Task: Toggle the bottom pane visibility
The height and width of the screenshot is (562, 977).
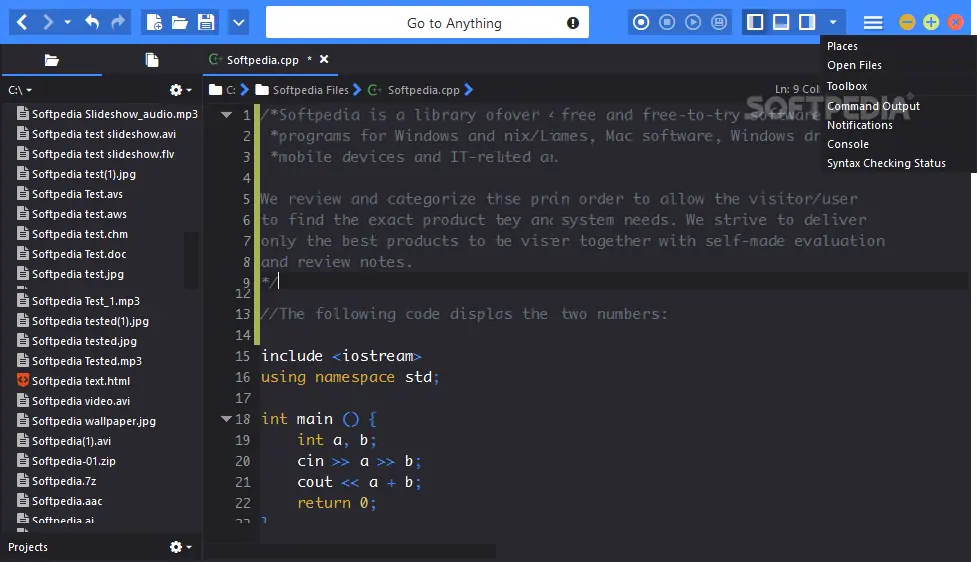Action: pyautogui.click(x=781, y=22)
